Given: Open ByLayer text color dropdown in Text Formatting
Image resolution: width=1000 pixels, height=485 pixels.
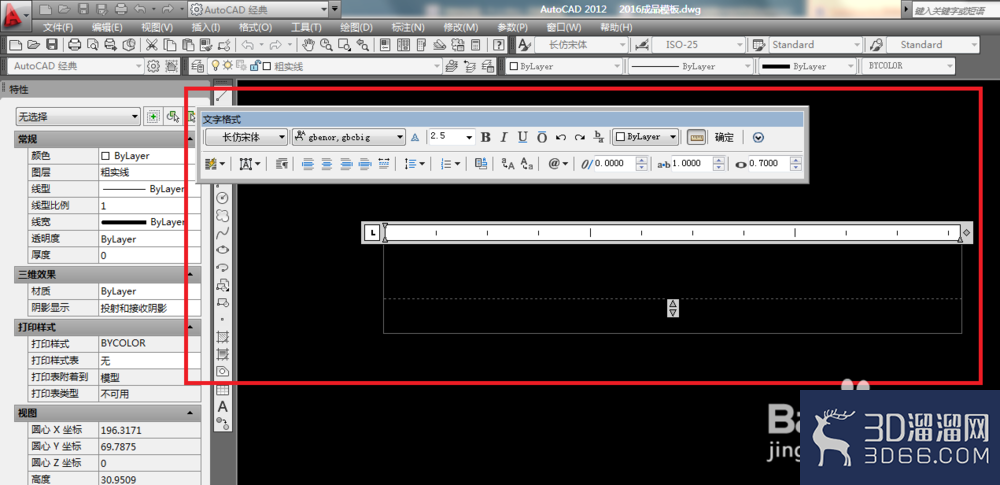Looking at the screenshot, I should click(x=645, y=137).
